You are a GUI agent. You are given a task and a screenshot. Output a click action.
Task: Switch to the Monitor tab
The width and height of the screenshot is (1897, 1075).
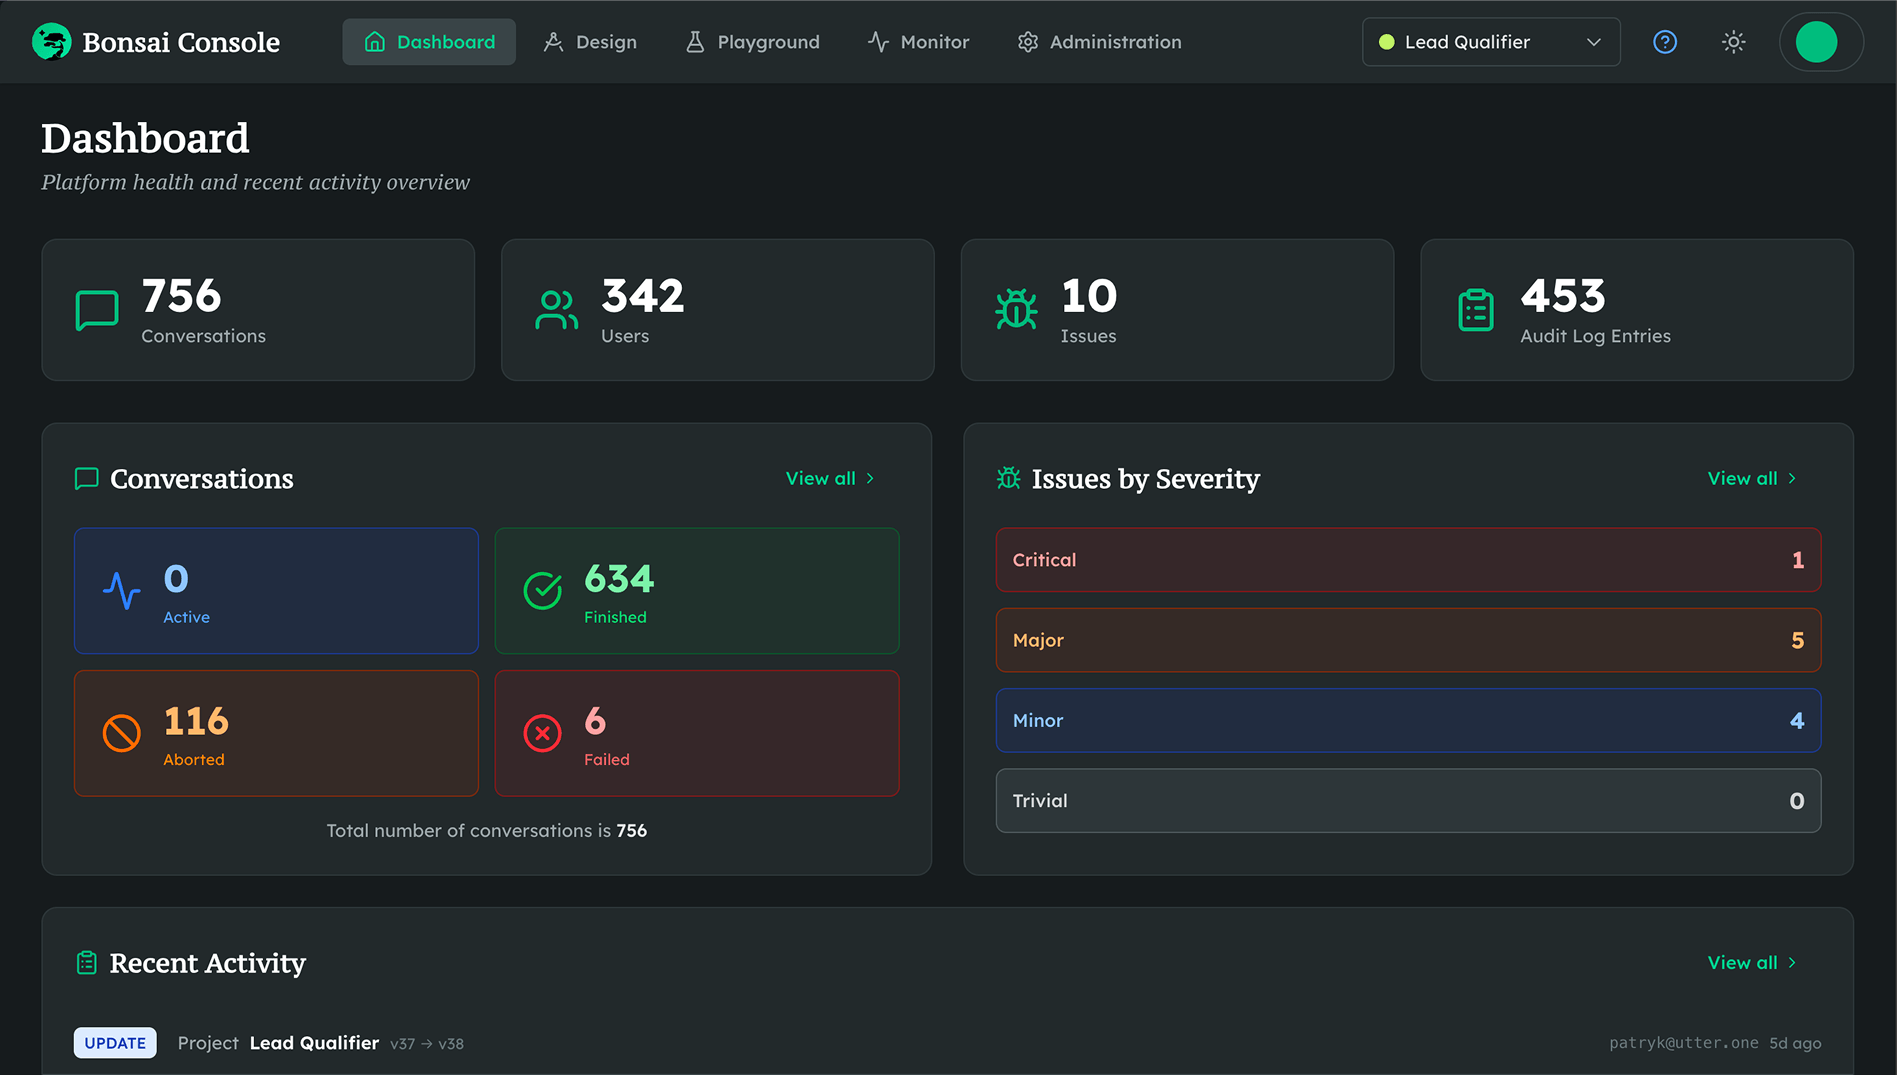click(x=918, y=41)
